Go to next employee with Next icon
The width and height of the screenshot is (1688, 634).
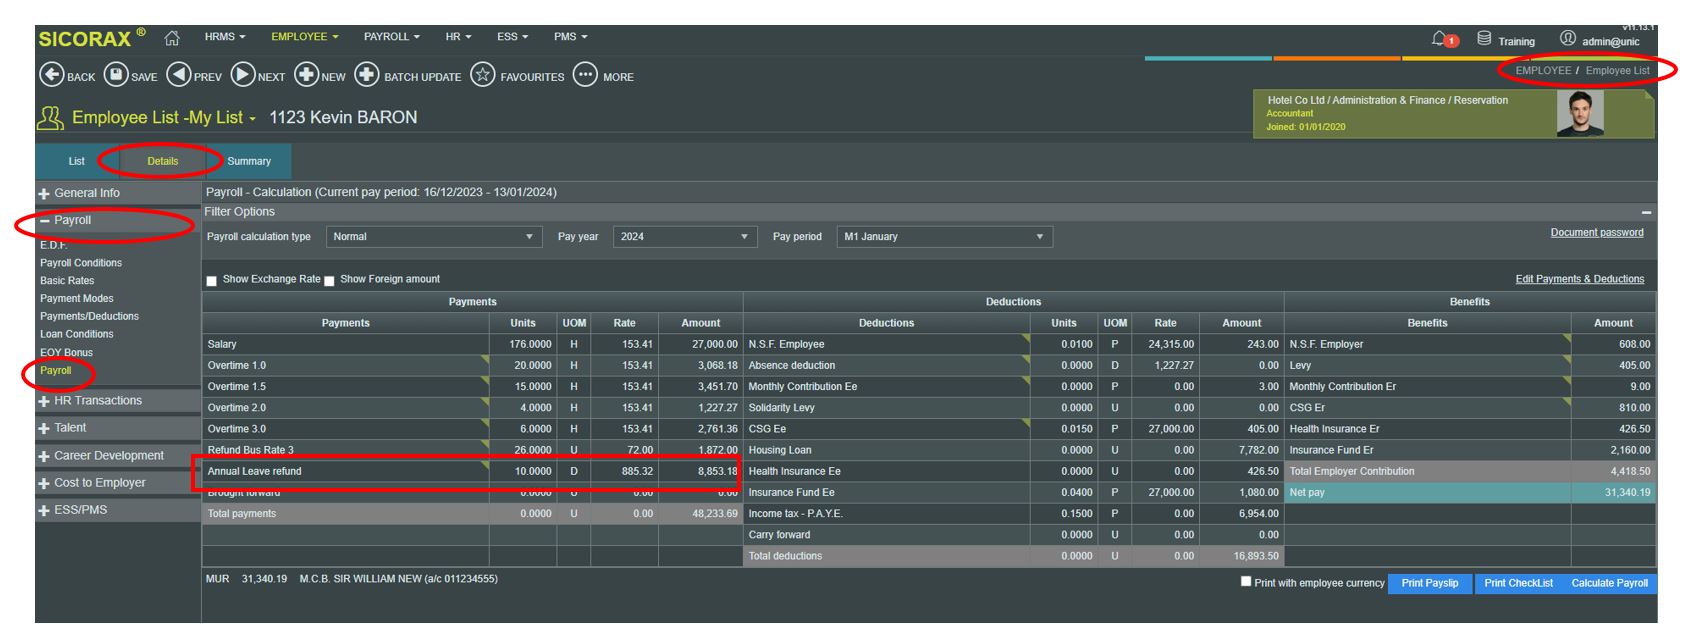tap(243, 75)
